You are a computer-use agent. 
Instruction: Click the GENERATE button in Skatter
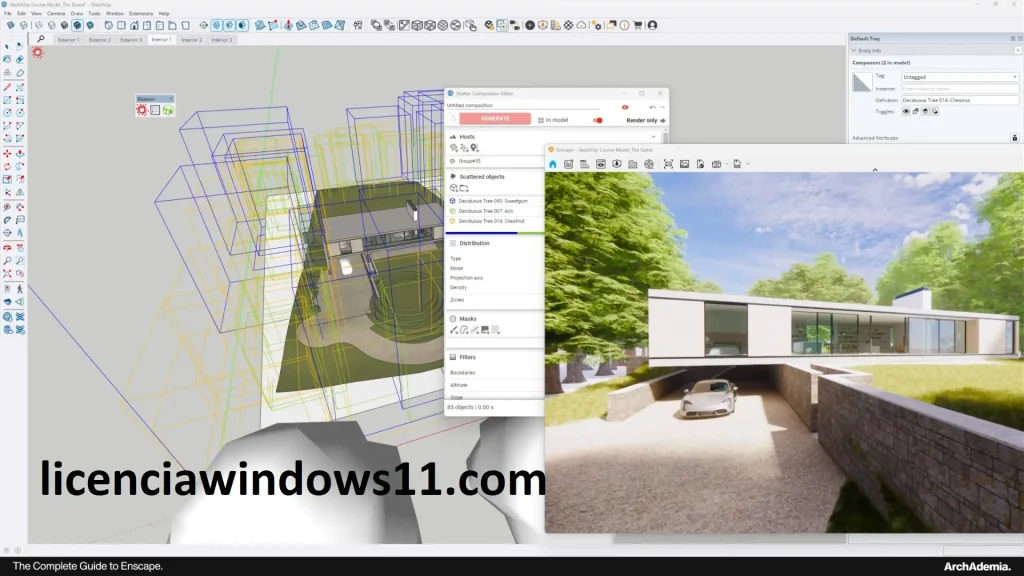pyautogui.click(x=495, y=118)
